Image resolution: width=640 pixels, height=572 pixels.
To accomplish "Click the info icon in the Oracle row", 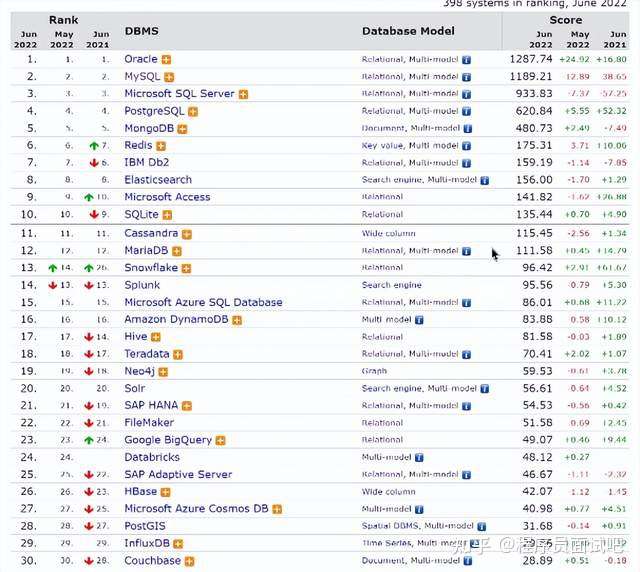I will [x=467, y=60].
